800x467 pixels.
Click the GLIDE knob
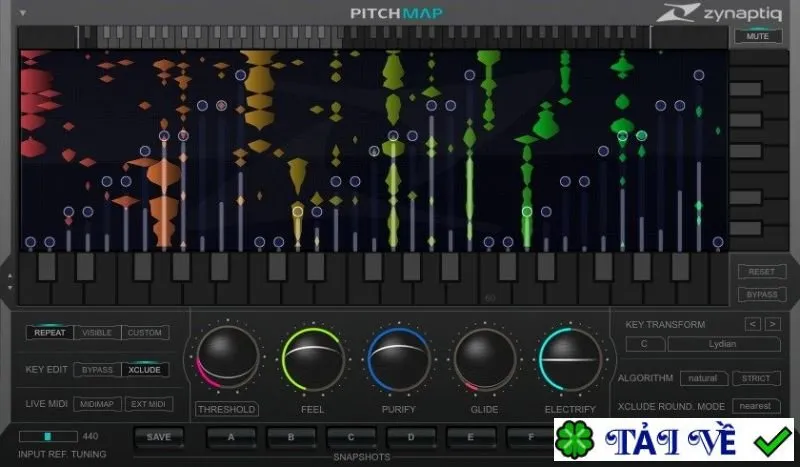[484, 359]
